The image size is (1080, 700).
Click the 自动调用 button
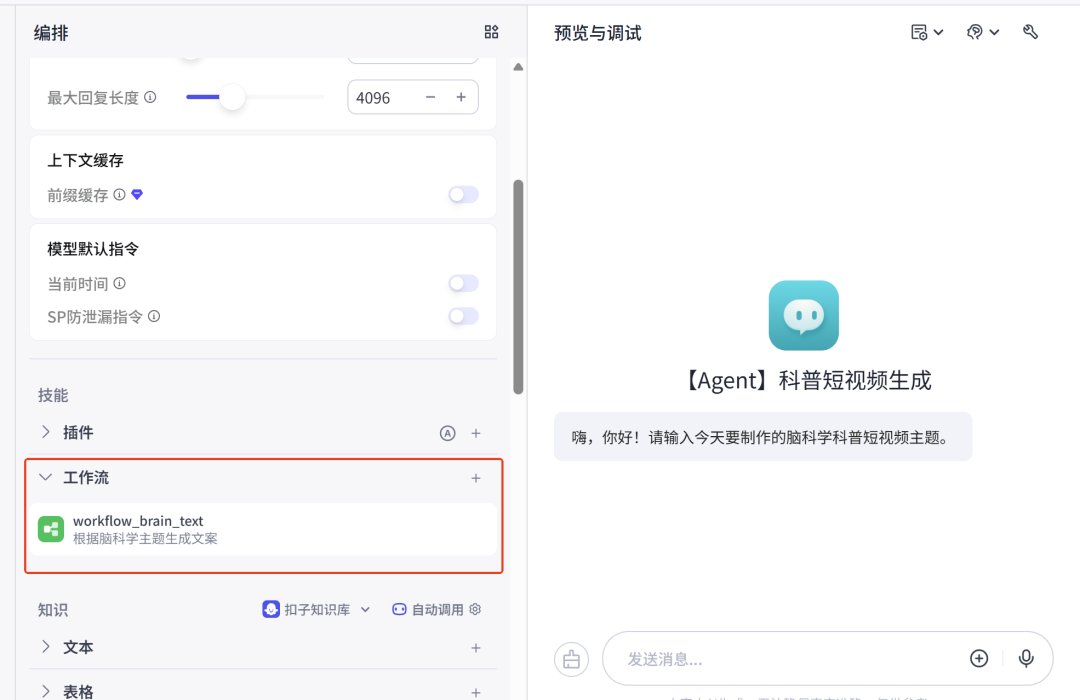[428, 609]
